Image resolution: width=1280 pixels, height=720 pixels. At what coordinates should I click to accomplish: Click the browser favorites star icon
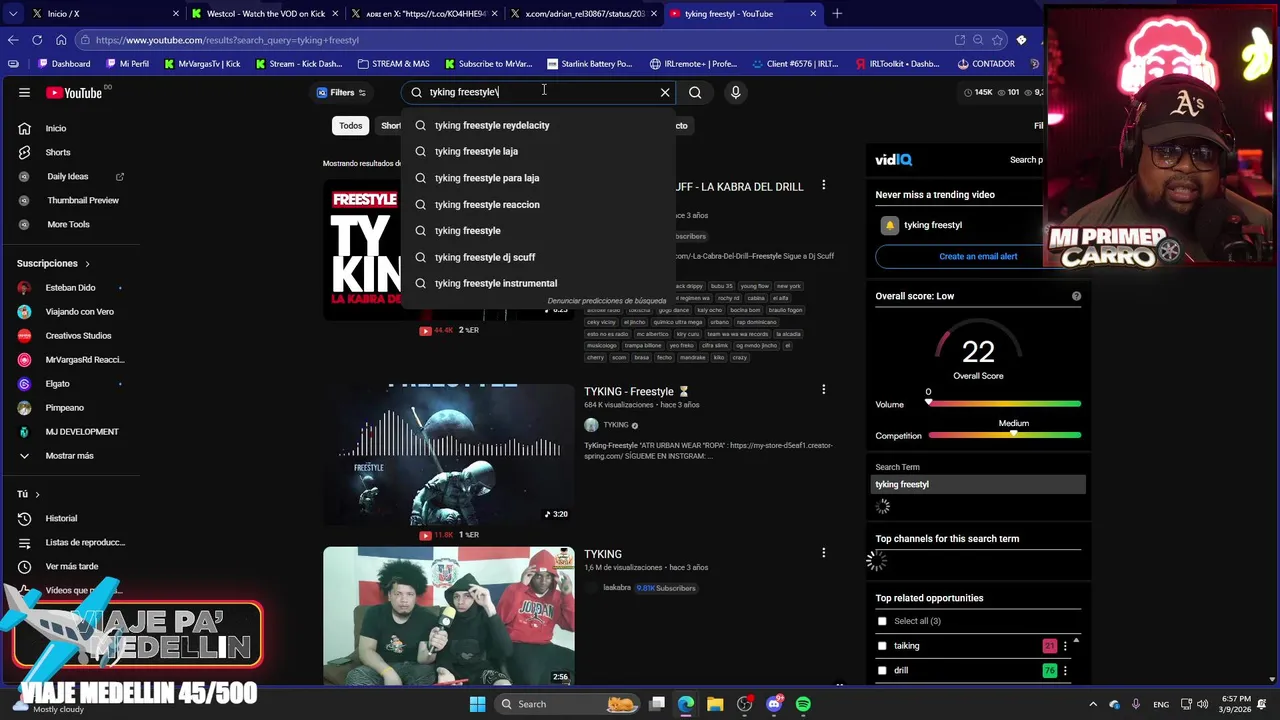pyautogui.click(x=997, y=40)
